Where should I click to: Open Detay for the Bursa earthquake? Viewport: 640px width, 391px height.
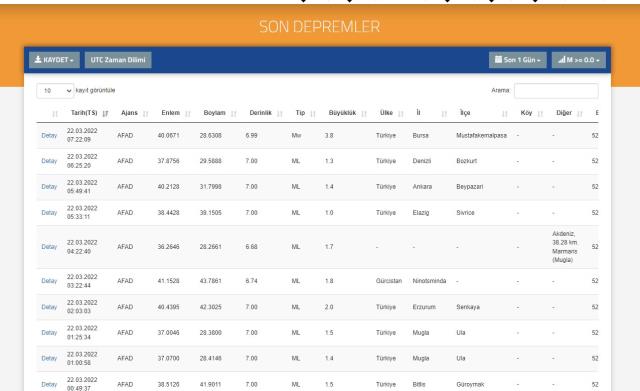tap(49, 136)
